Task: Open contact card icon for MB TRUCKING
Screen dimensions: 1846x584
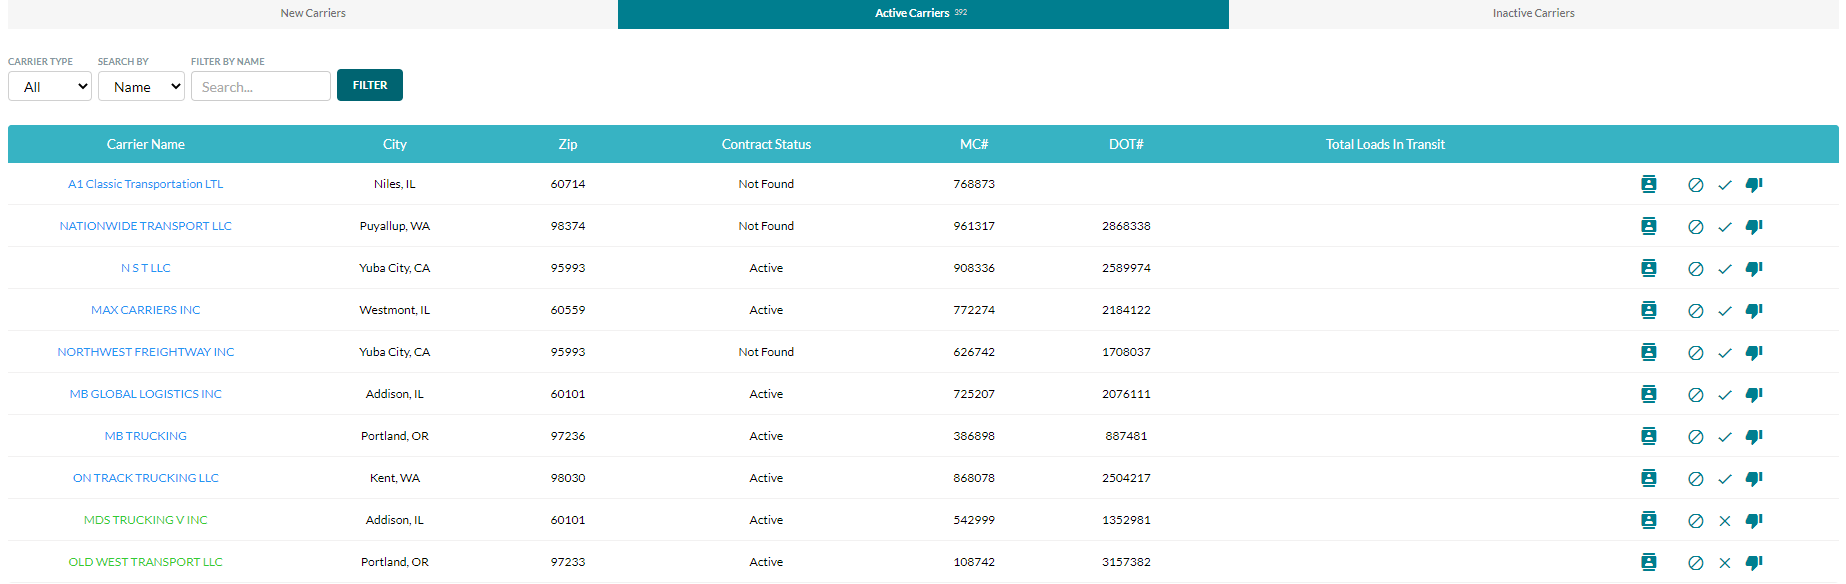Action: (x=1649, y=436)
